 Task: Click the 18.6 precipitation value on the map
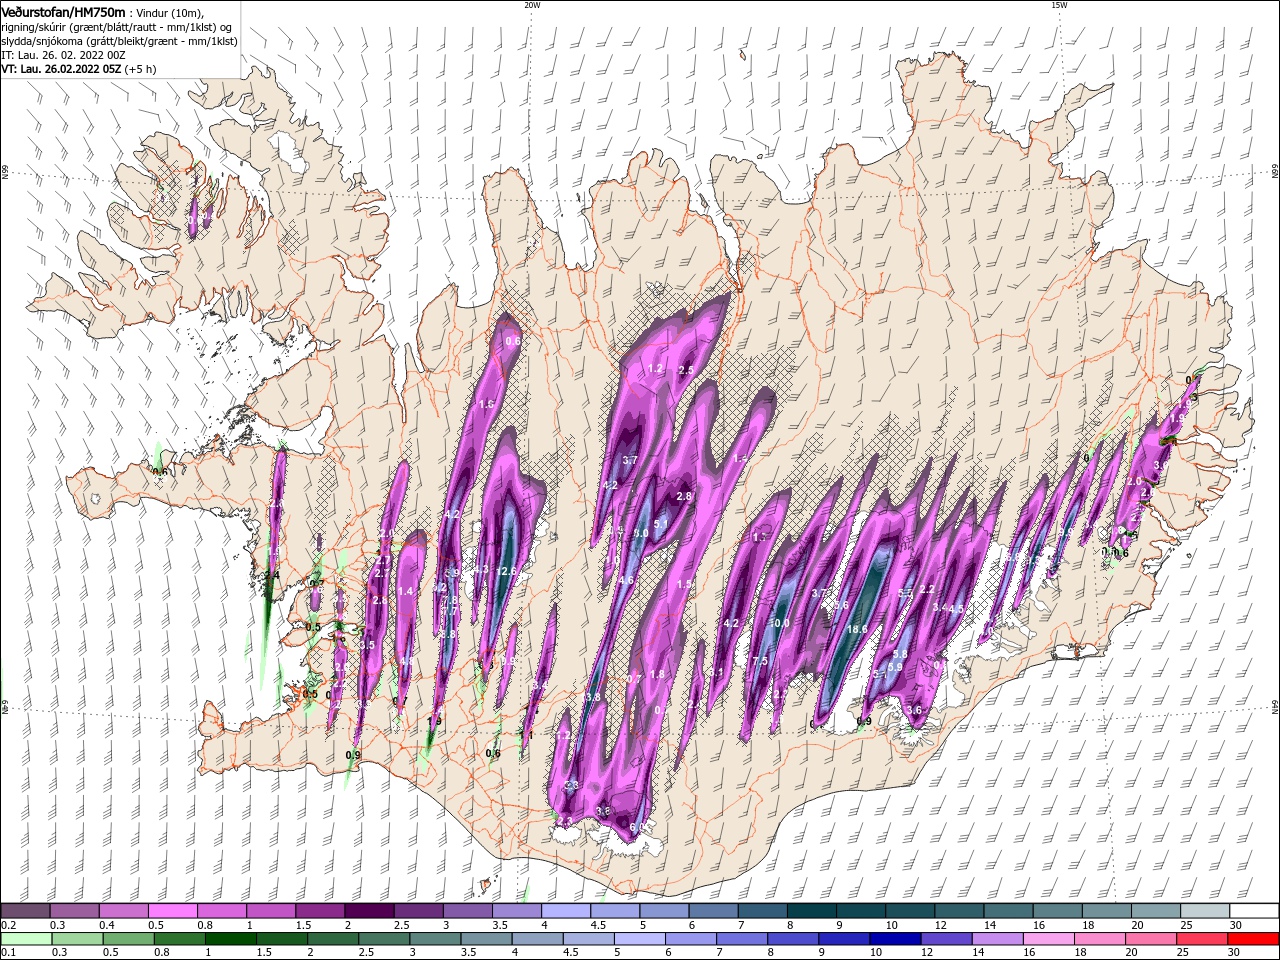tap(857, 629)
